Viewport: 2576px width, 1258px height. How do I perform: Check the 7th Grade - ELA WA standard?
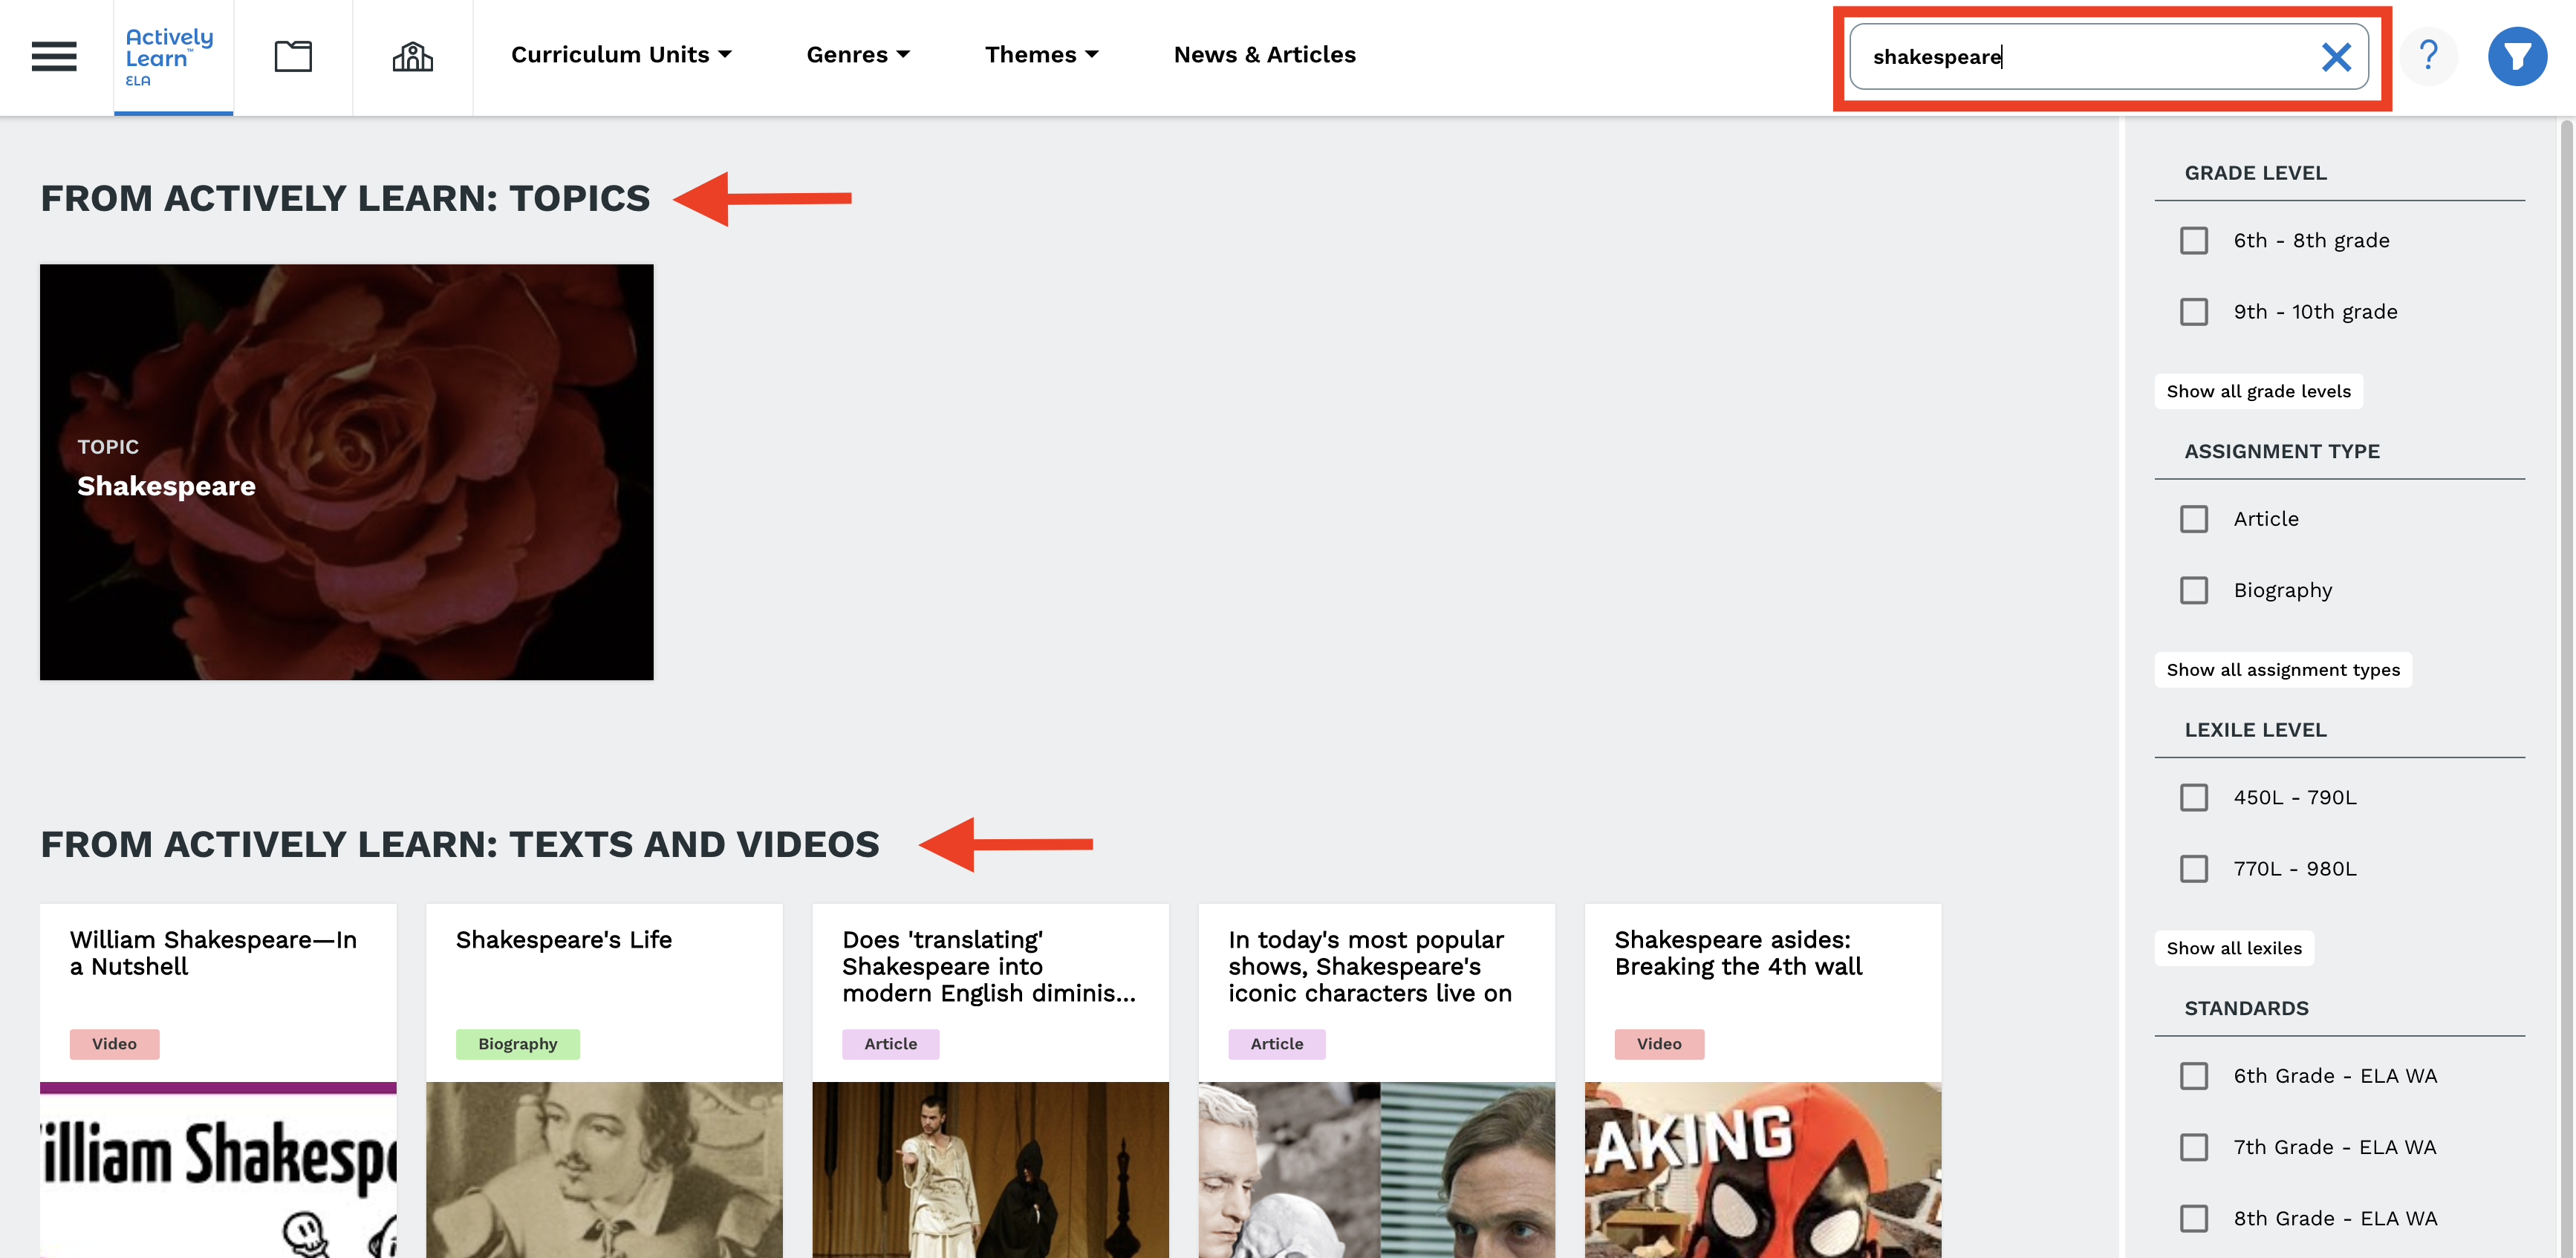(x=2194, y=1147)
